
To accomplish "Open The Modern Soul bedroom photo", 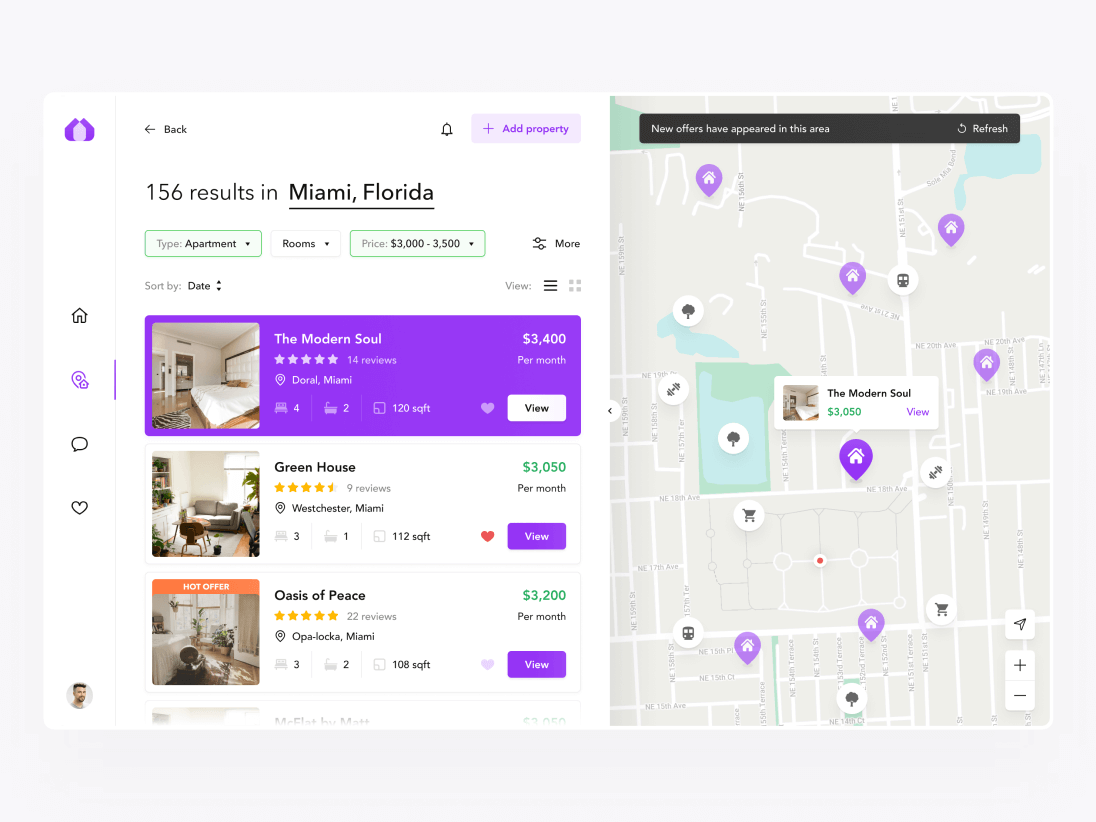I will 206,375.
